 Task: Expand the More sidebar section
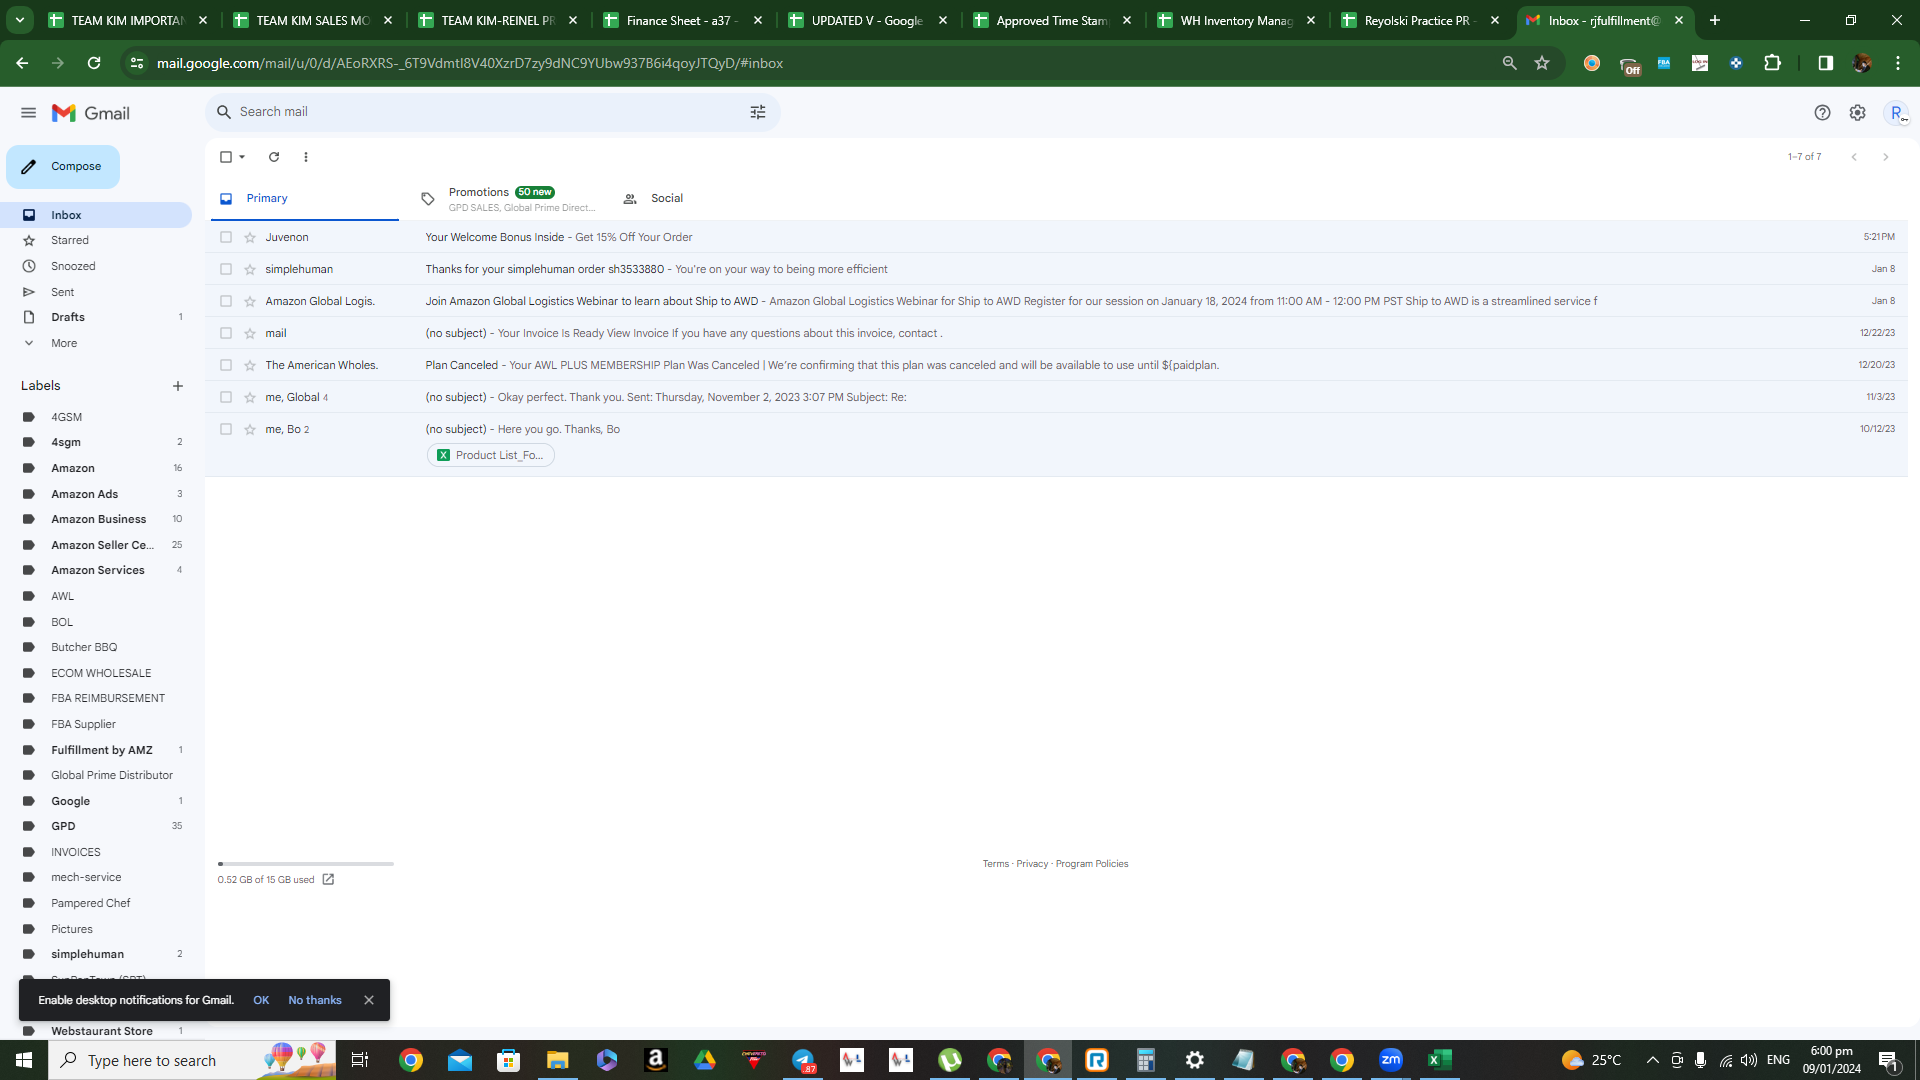click(64, 343)
